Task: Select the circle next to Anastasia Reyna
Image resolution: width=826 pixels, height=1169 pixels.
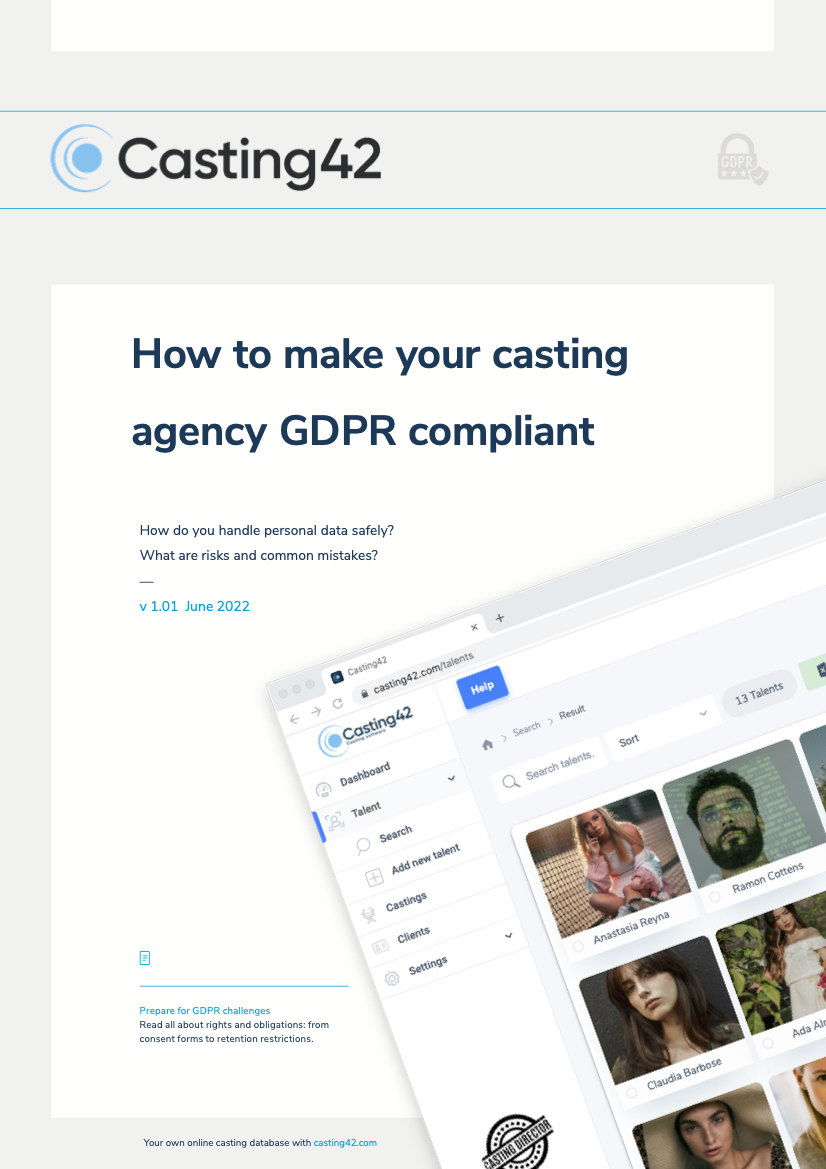Action: pyautogui.click(x=578, y=946)
